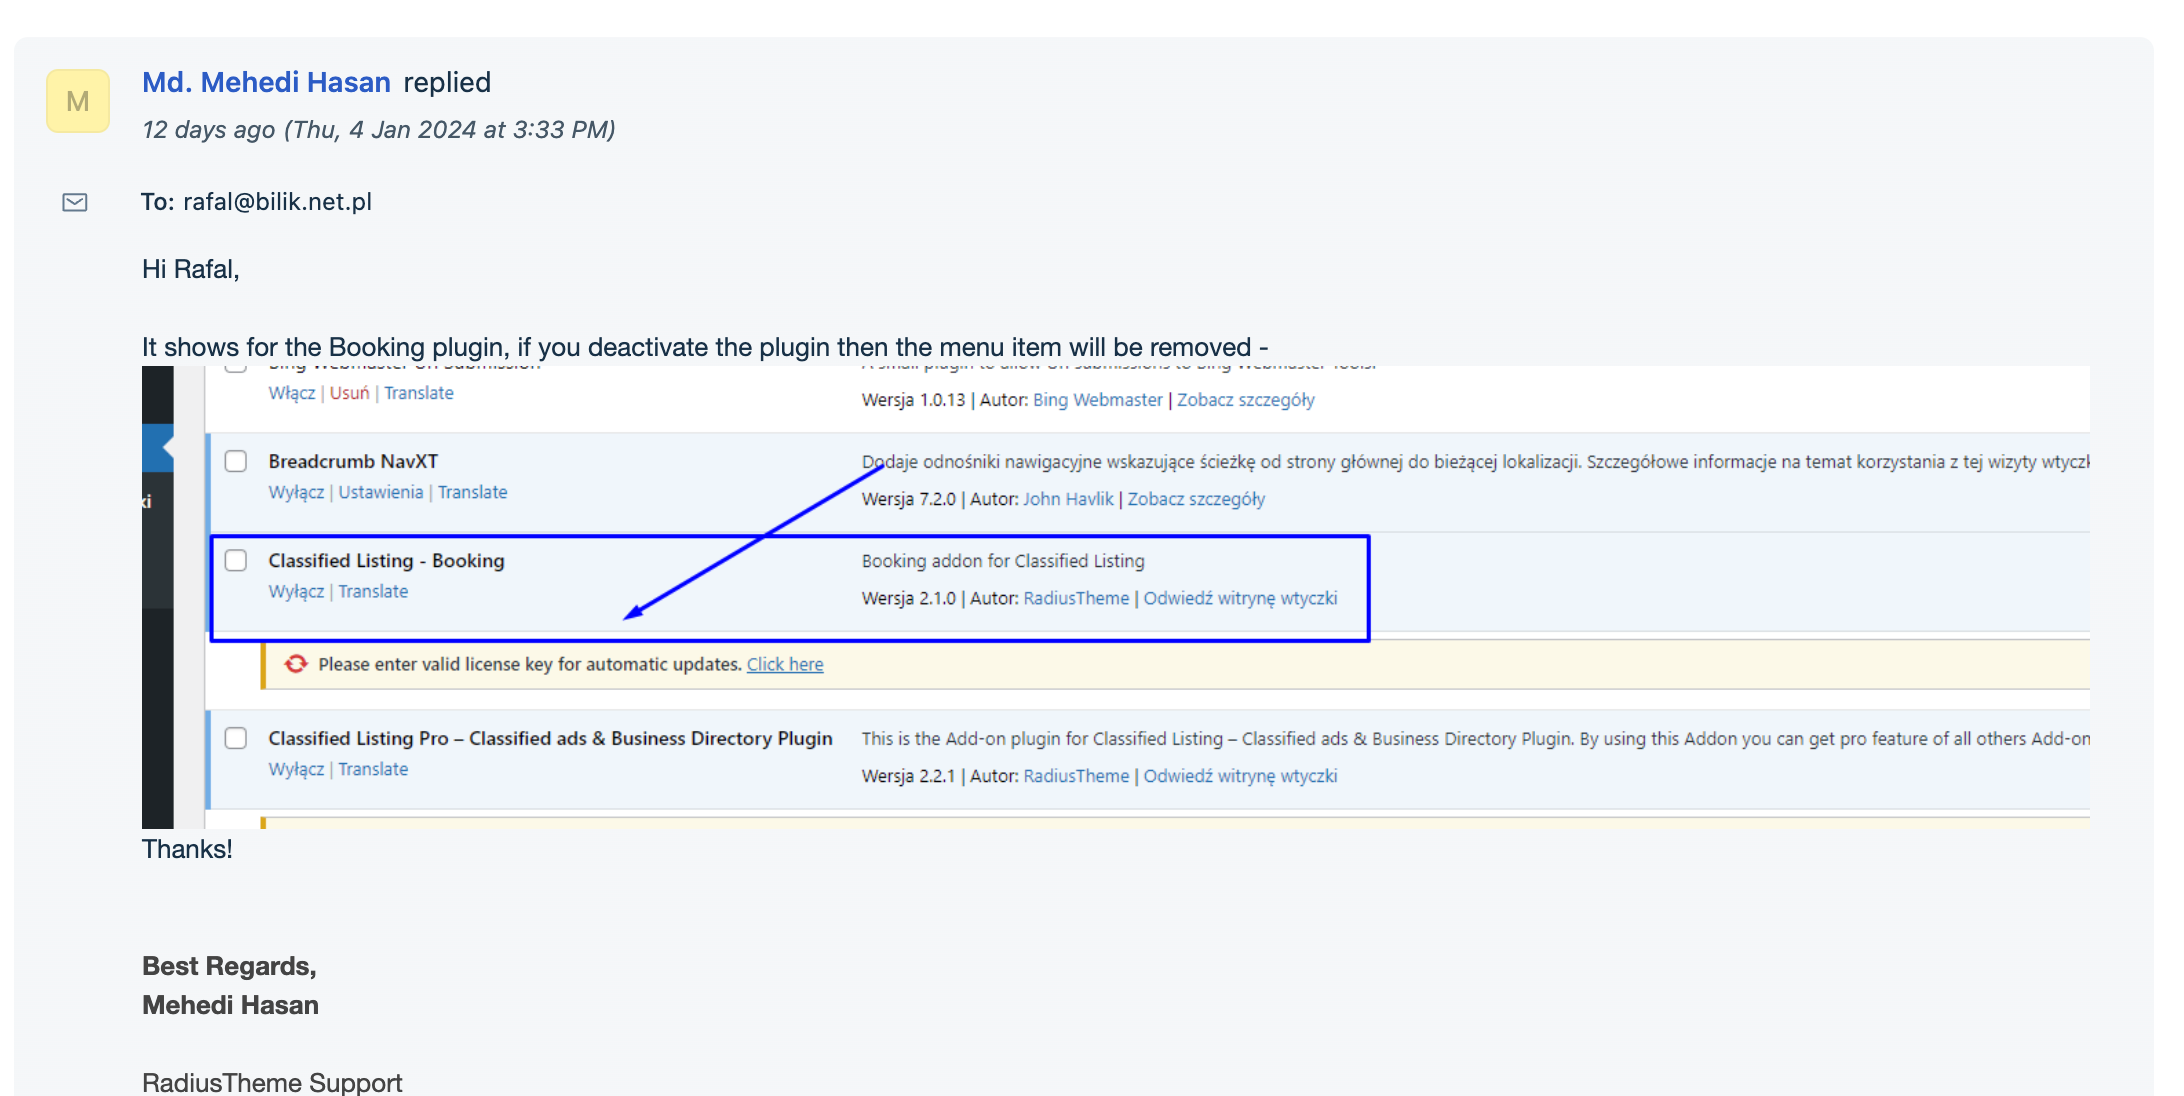Image resolution: width=2184 pixels, height=1096 pixels.
Task: Click the 'Thanks!' line
Action: point(187,849)
